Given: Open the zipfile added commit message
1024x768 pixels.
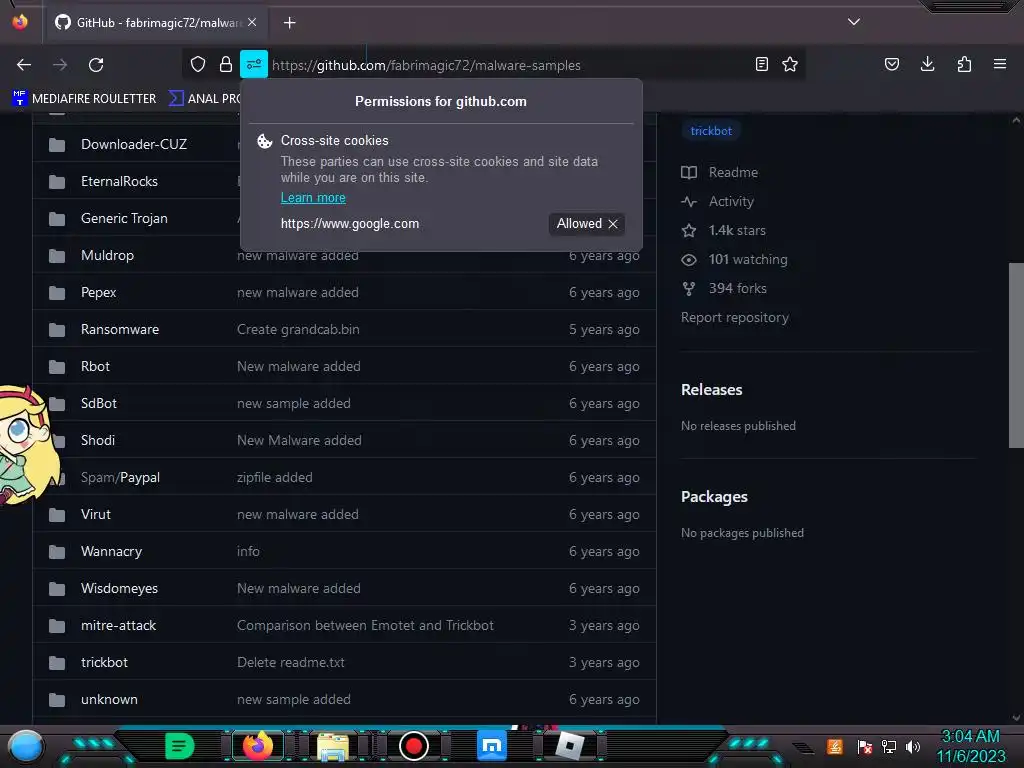Looking at the screenshot, I should 275,477.
